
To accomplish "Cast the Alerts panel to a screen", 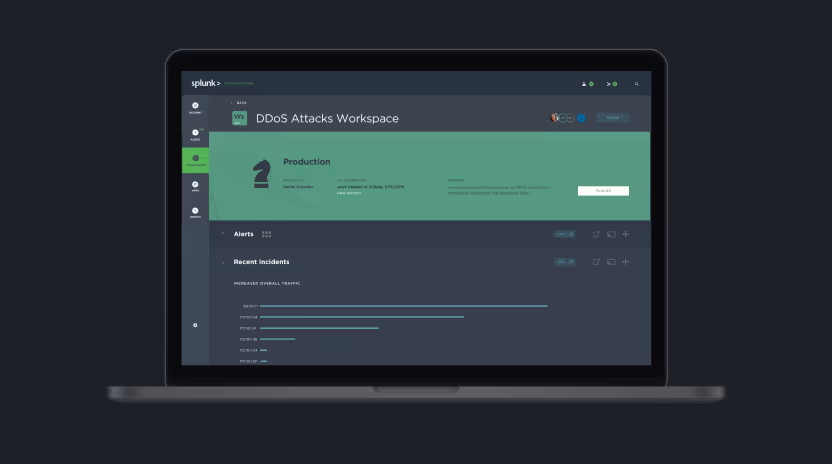I will tap(611, 234).
